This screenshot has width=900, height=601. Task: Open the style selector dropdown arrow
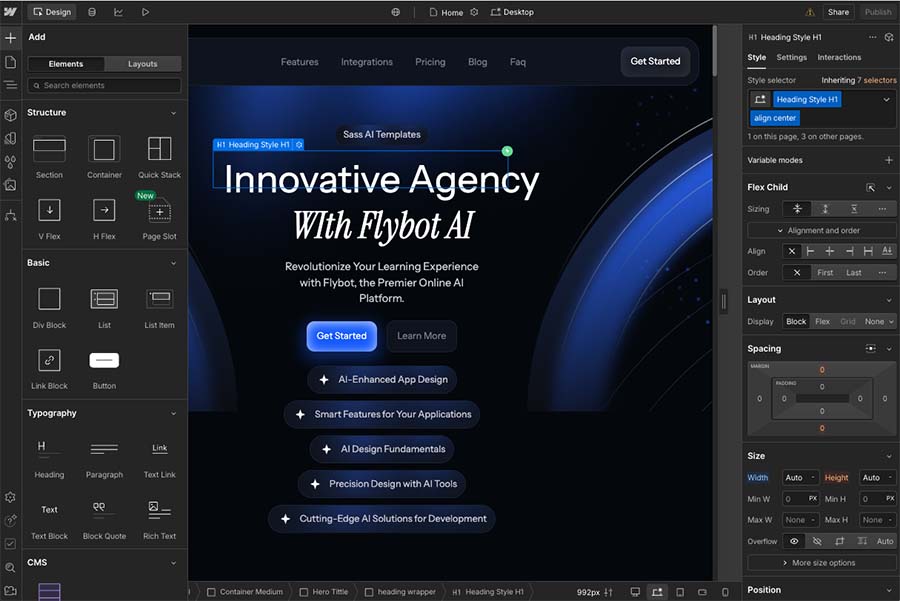point(886,99)
